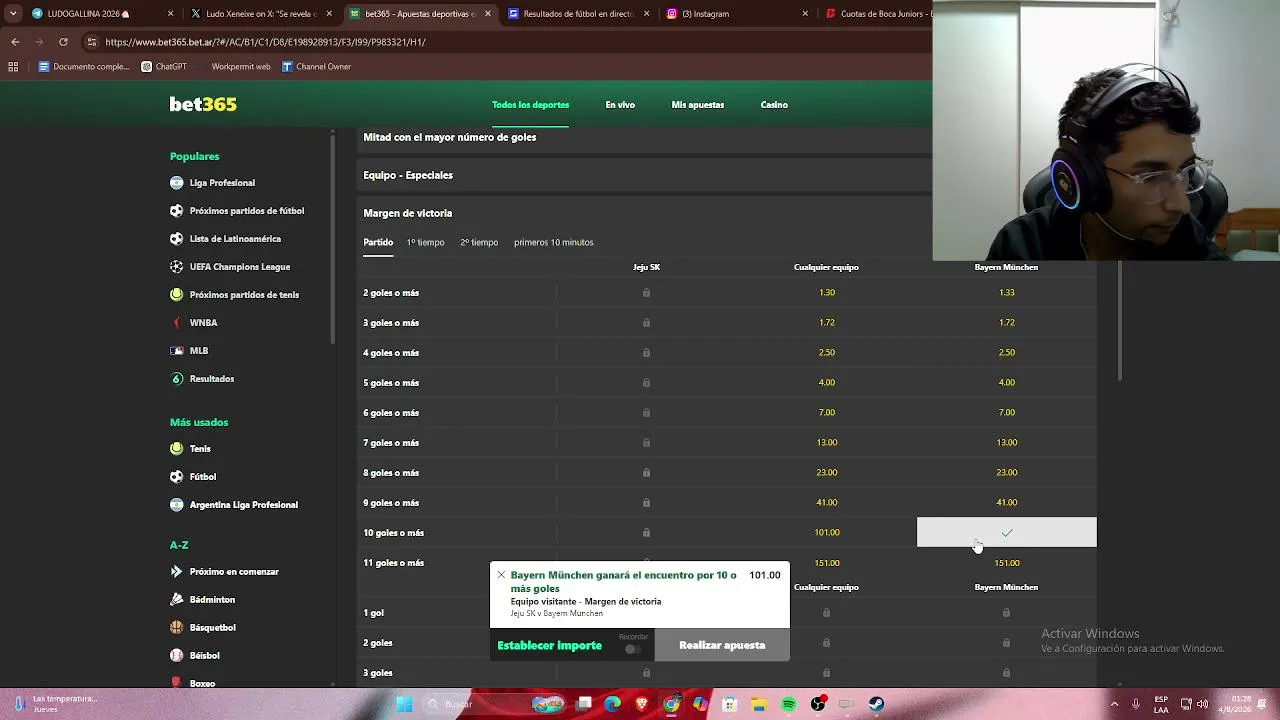1280x720 pixels.
Task: Click the icon beside Lista de Latinoamérica
Action: (x=177, y=239)
